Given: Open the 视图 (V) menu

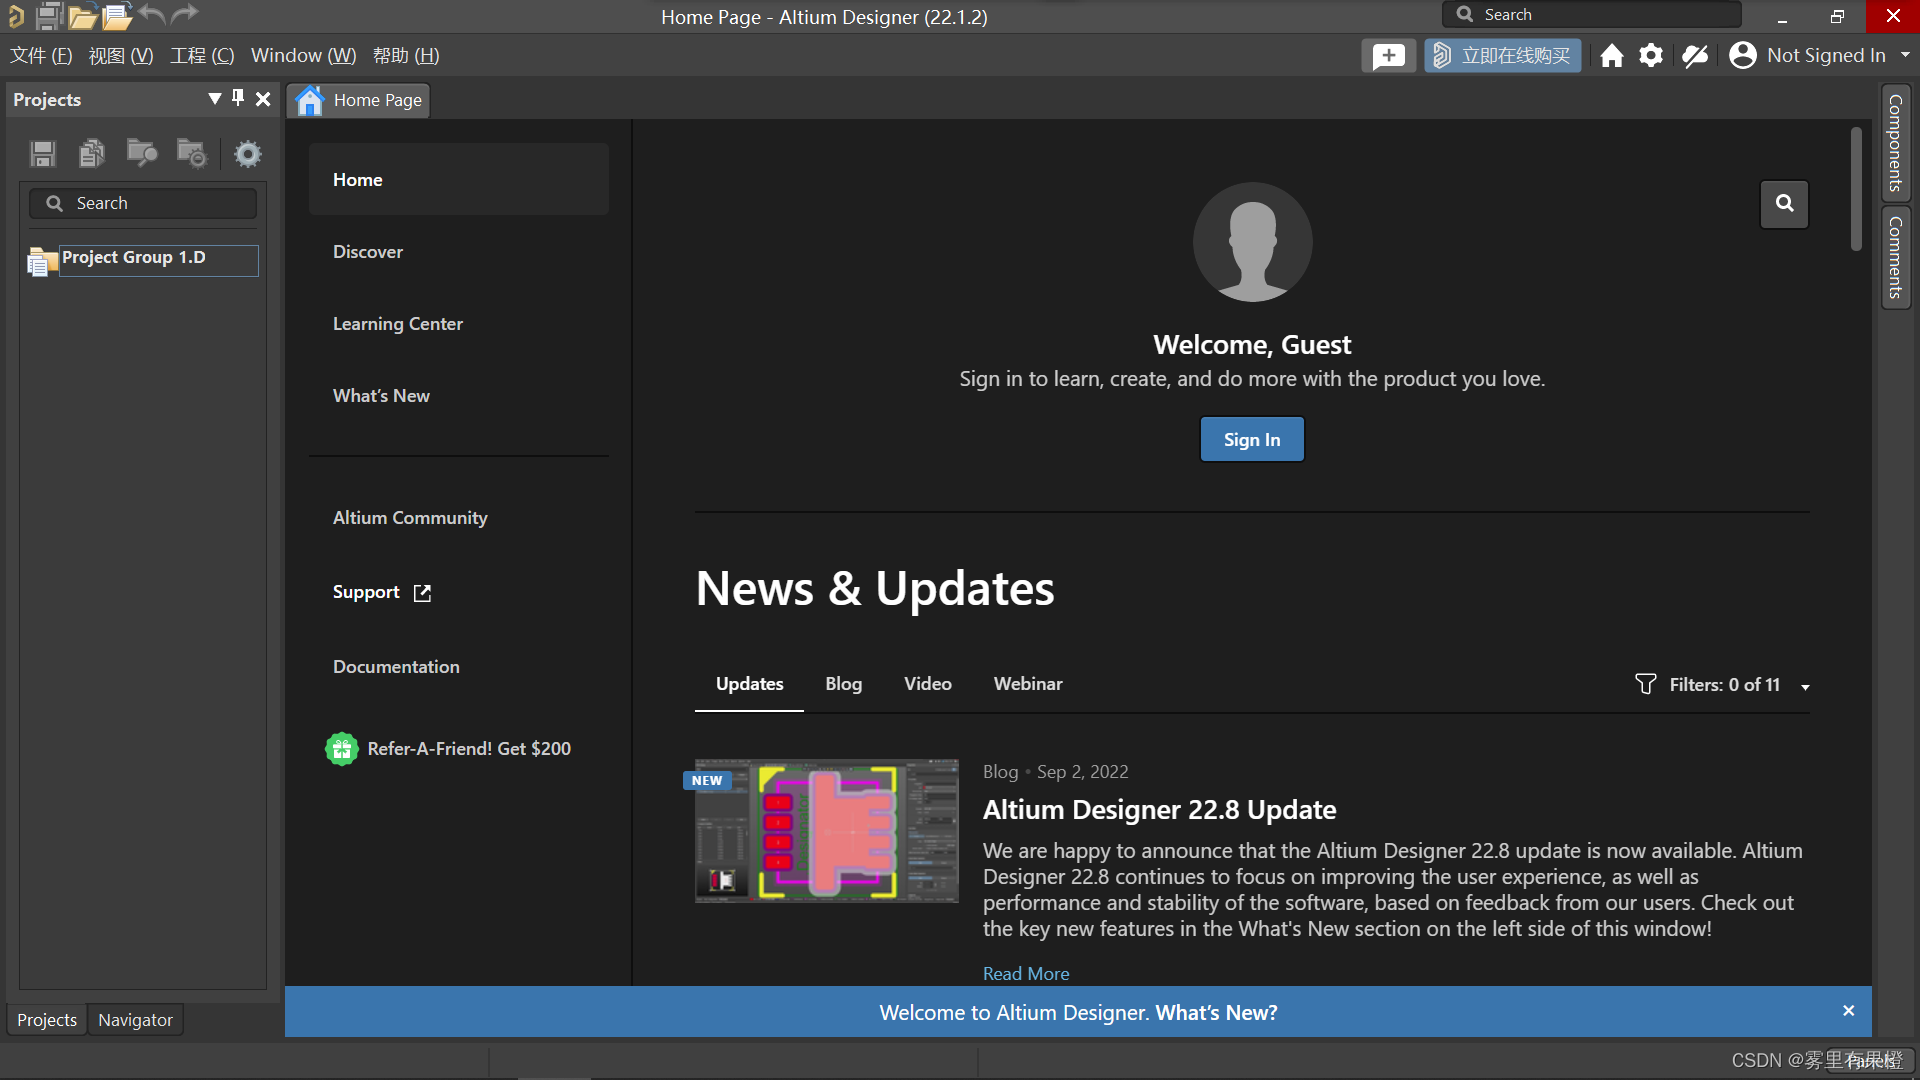Looking at the screenshot, I should tap(121, 56).
